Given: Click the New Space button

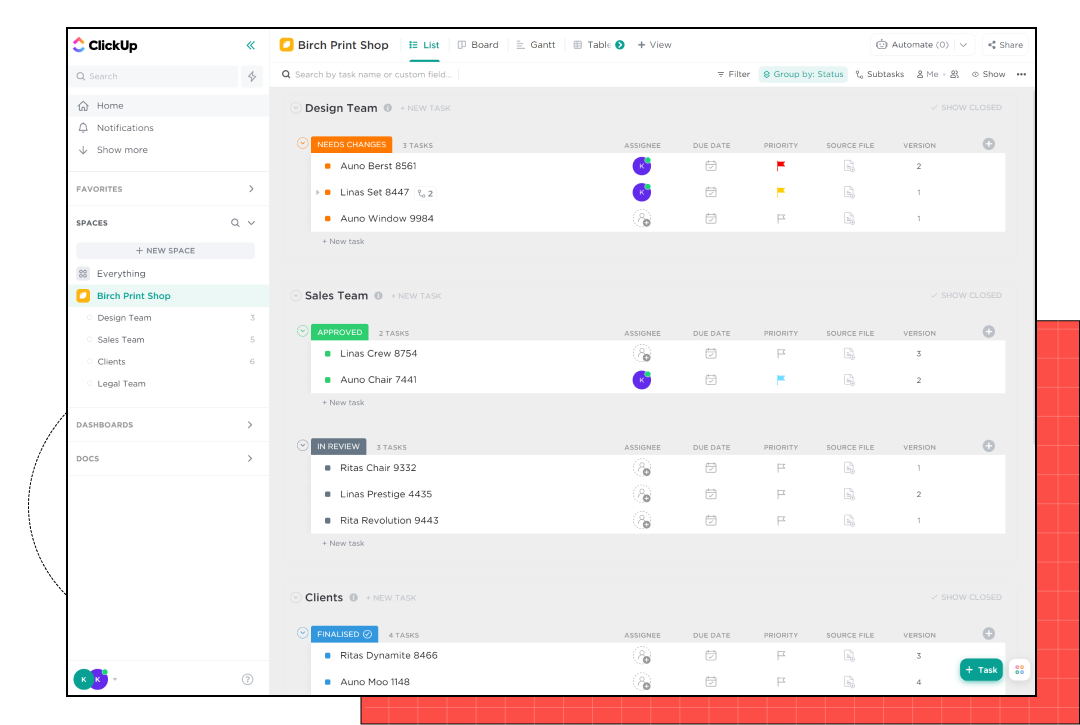Looking at the screenshot, I should tap(165, 251).
